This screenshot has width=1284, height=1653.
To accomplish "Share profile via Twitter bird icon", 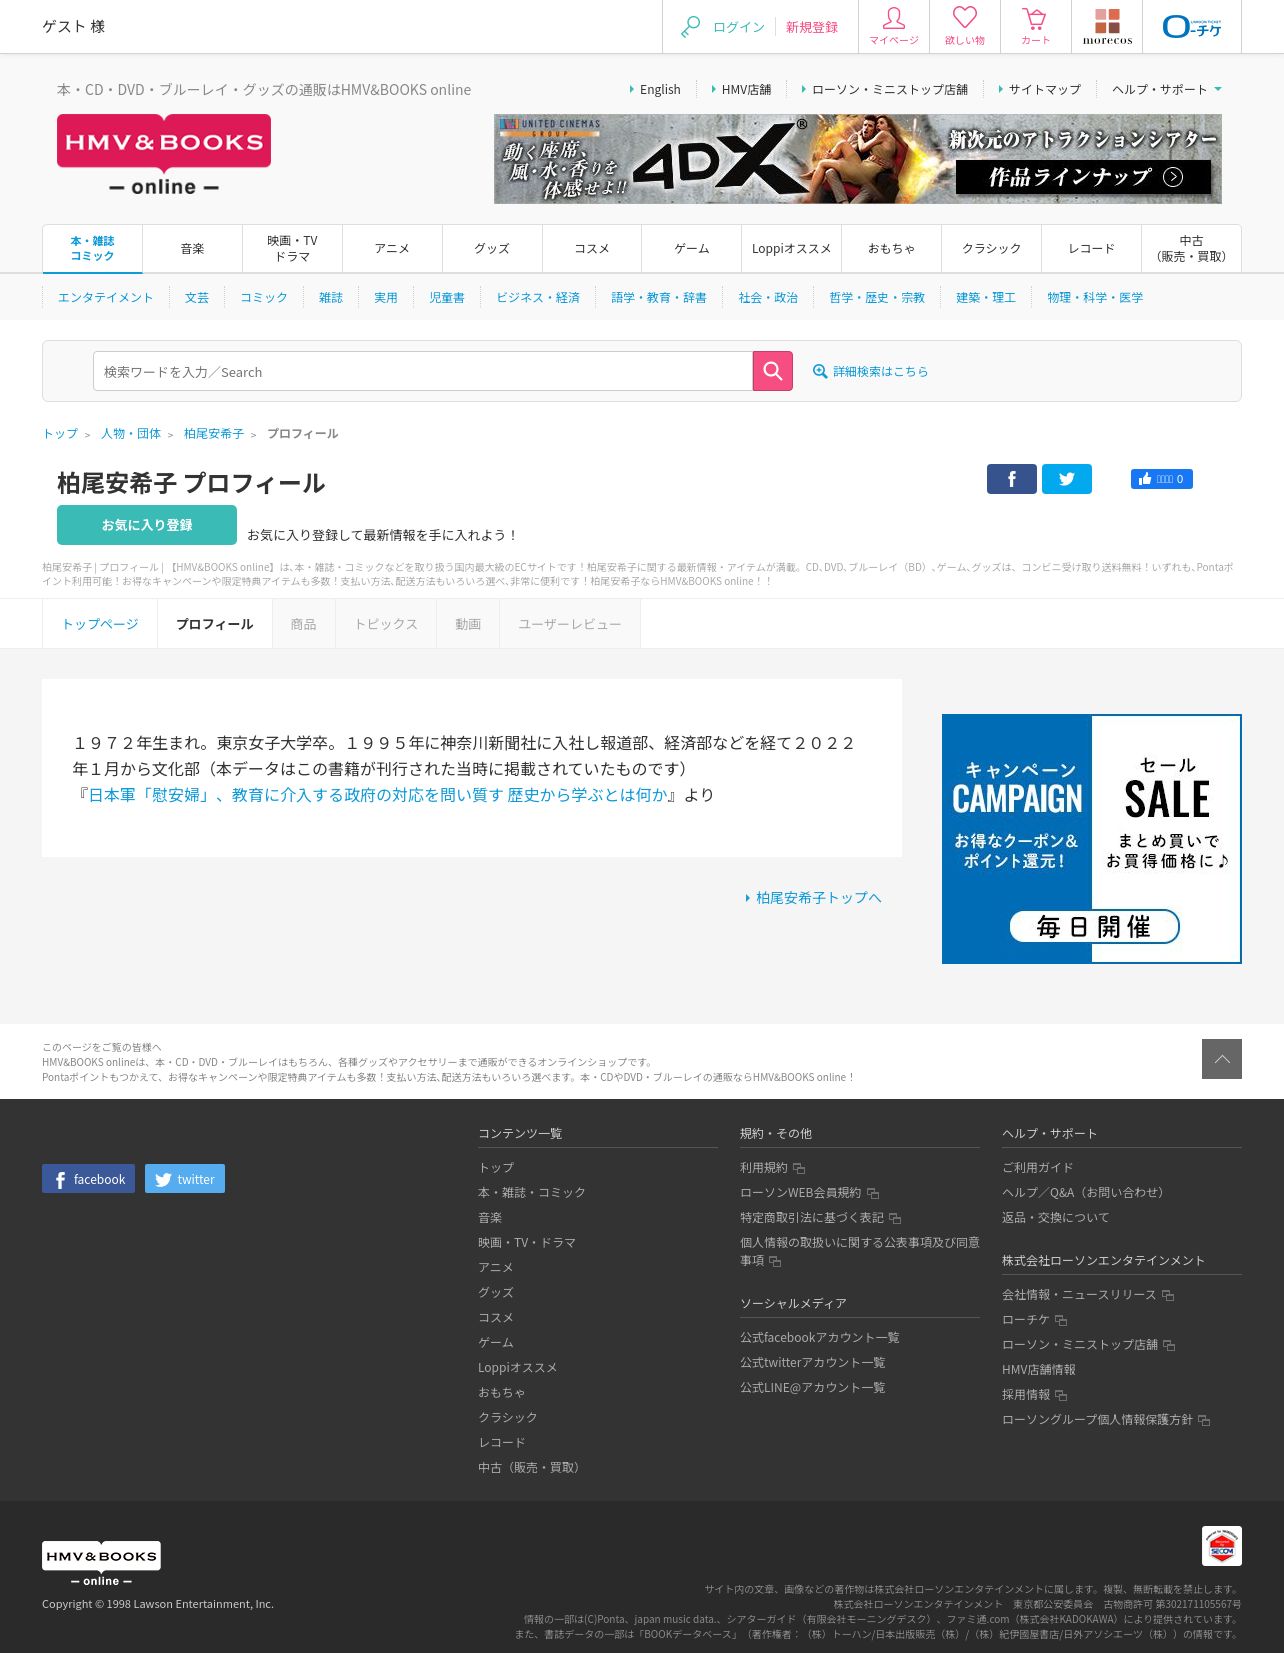I will [1067, 479].
